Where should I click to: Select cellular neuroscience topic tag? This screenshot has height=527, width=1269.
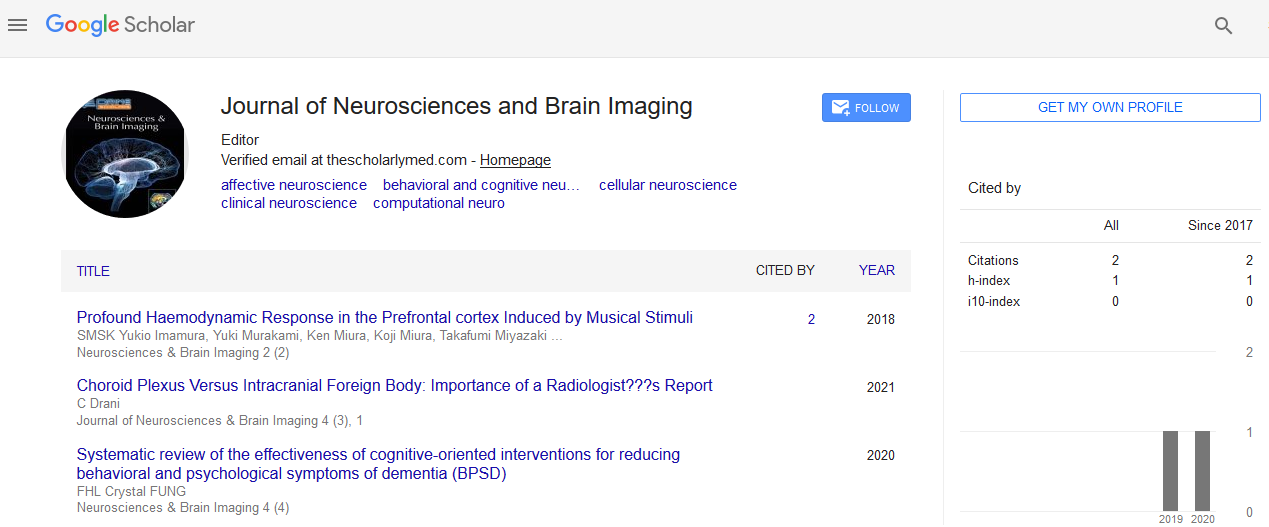667,185
